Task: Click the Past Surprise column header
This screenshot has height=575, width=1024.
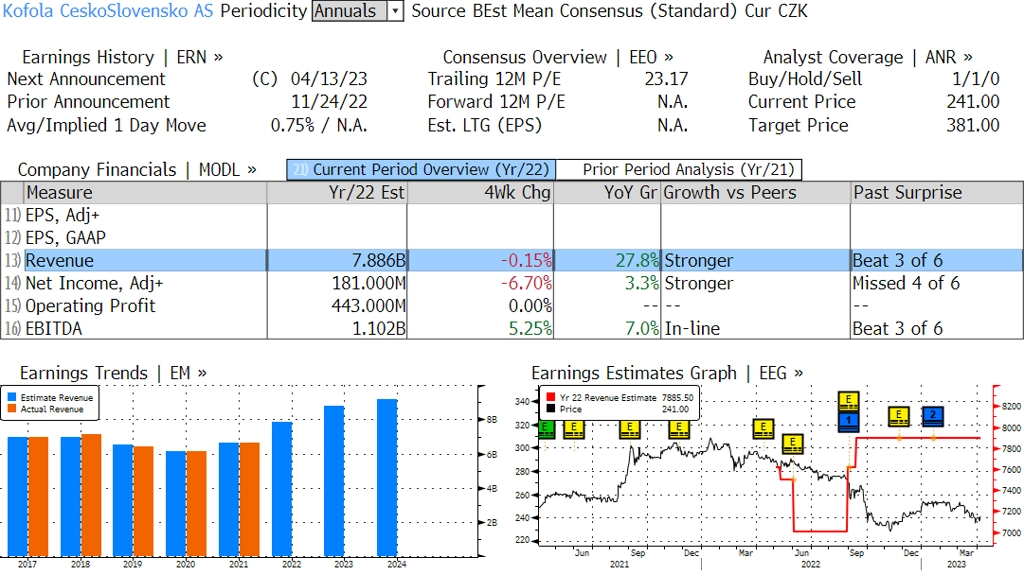Action: (x=936, y=193)
